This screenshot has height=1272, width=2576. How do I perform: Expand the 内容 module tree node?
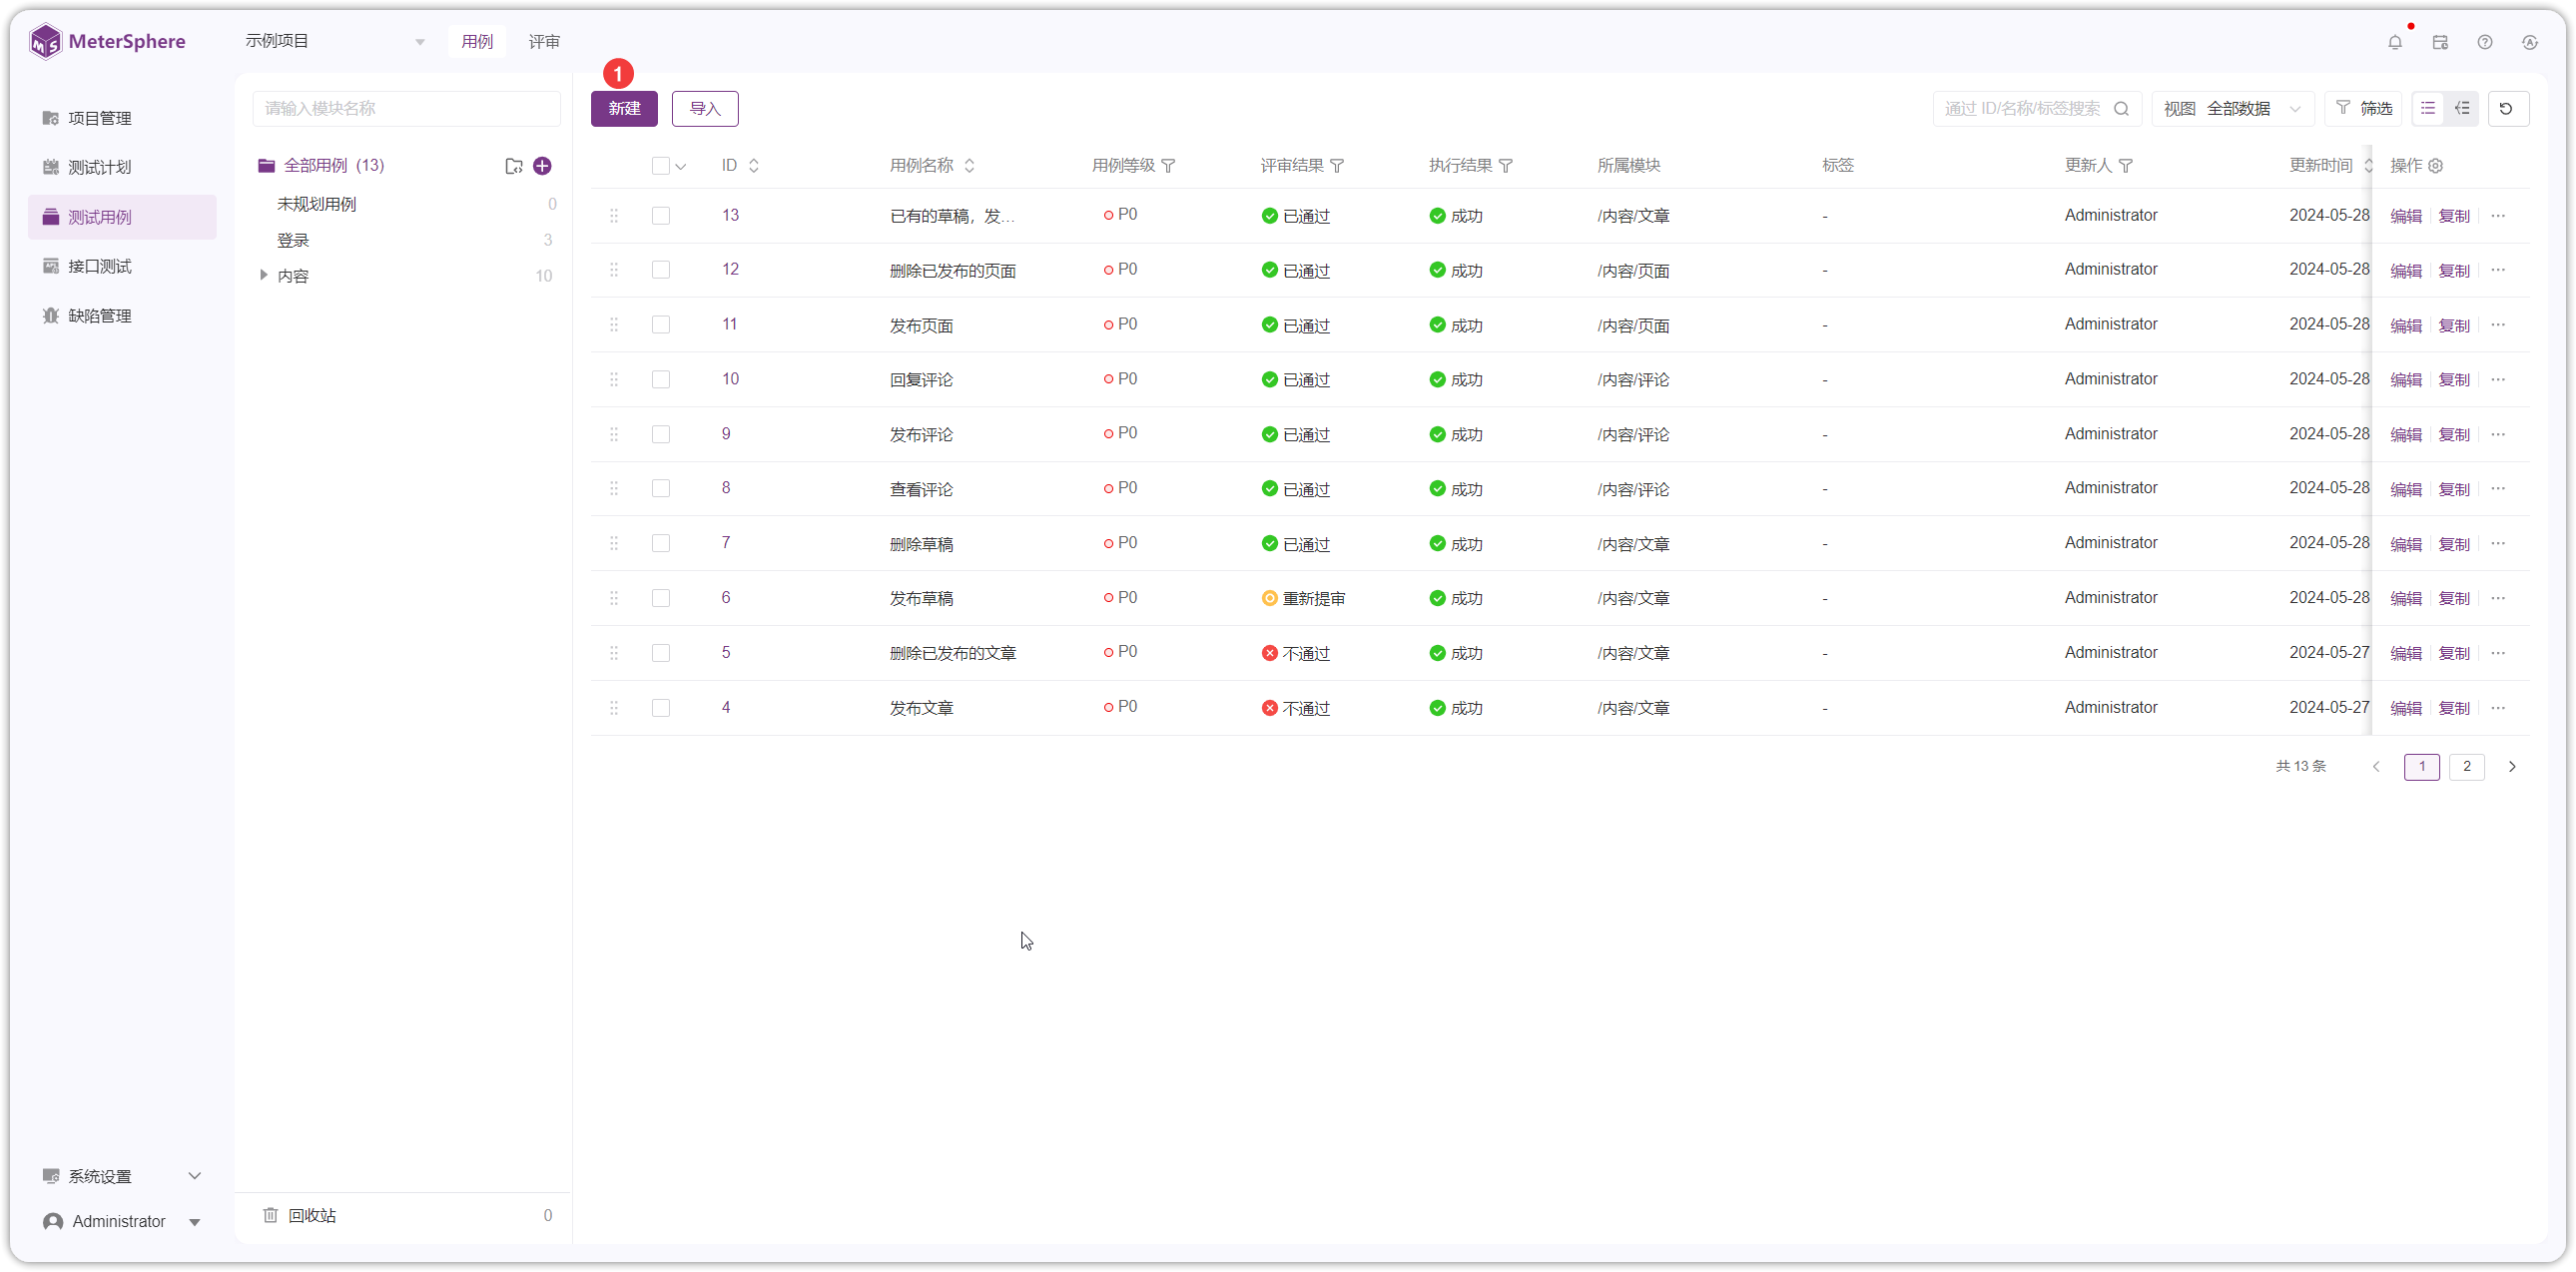tap(264, 275)
